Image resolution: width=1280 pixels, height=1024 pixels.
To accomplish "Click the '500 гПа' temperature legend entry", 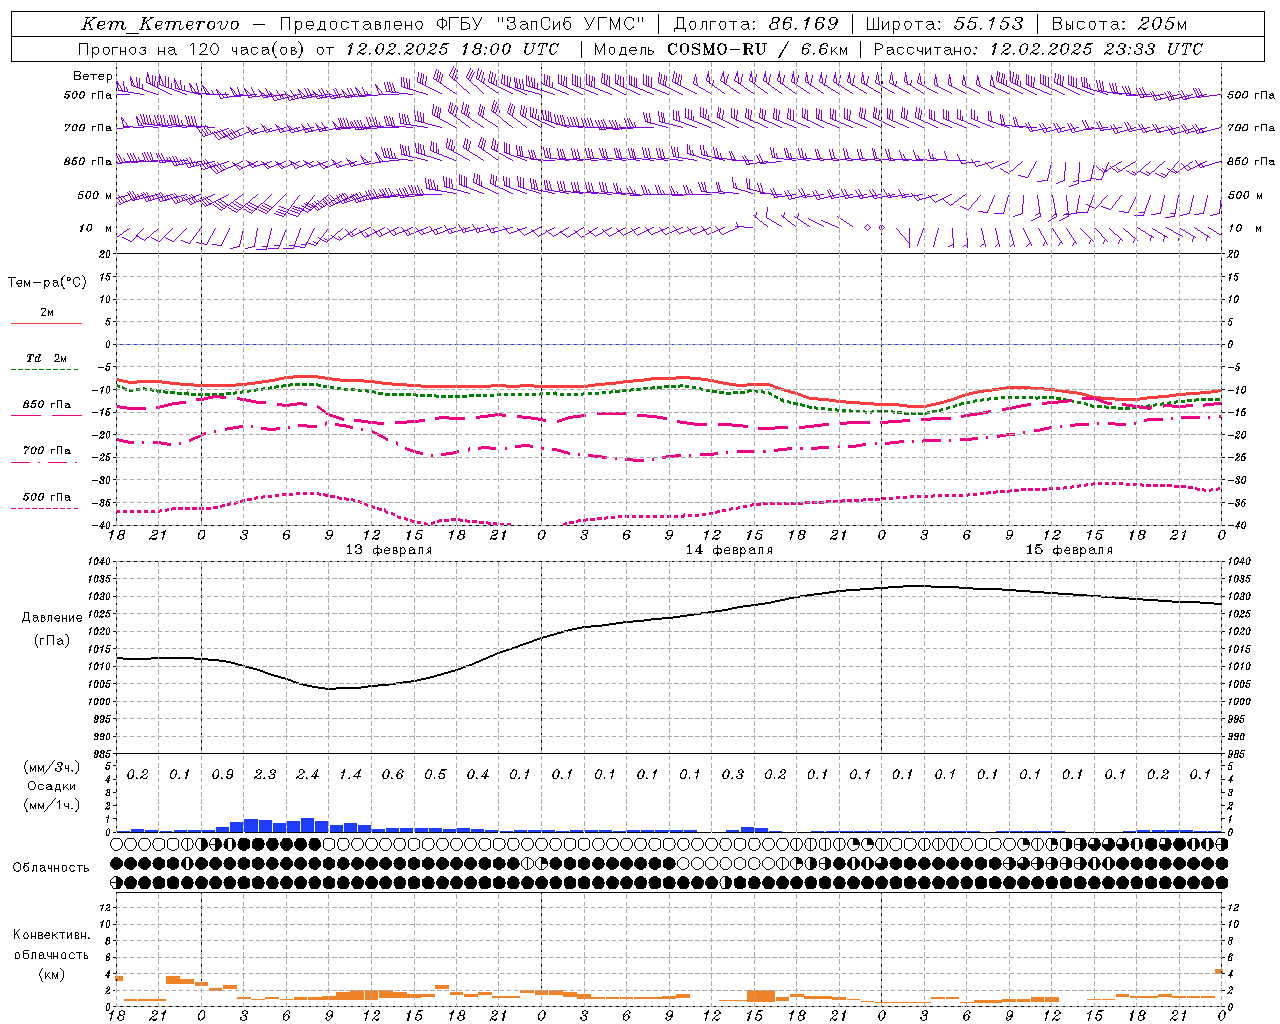I will point(46,497).
